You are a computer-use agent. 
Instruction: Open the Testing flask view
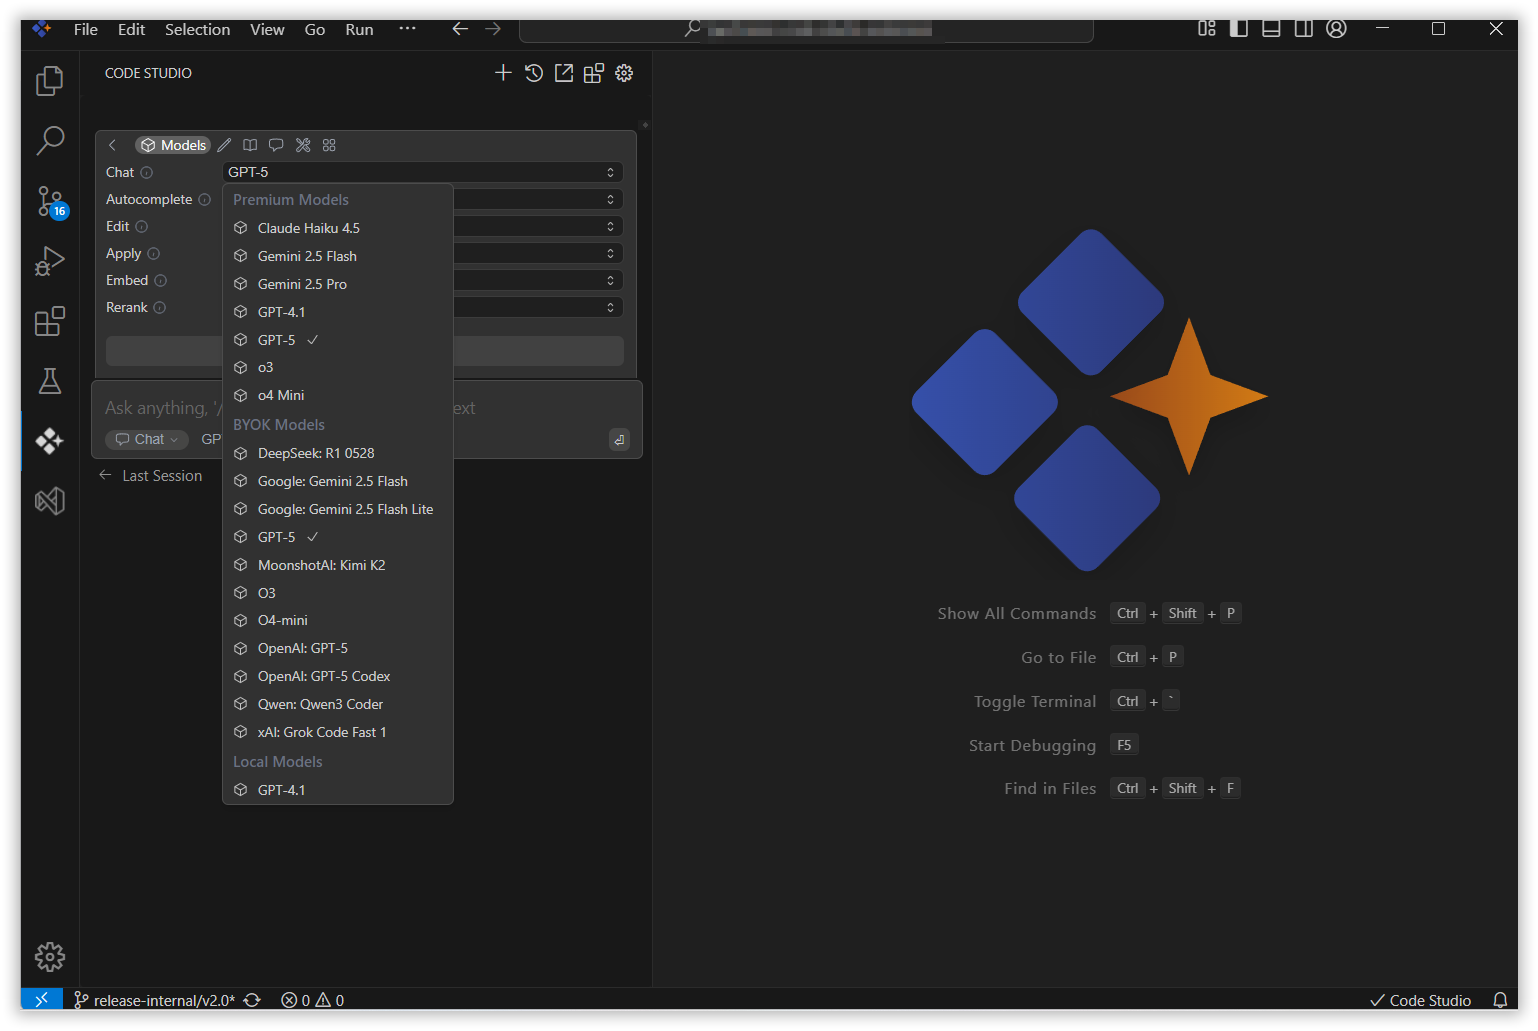coord(49,381)
